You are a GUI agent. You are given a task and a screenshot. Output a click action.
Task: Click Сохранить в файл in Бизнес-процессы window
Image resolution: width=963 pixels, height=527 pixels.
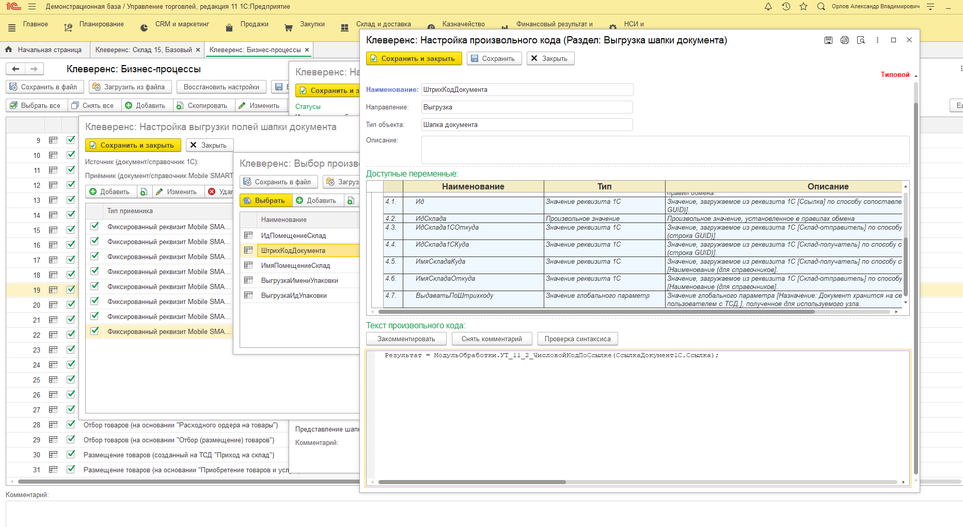click(43, 87)
